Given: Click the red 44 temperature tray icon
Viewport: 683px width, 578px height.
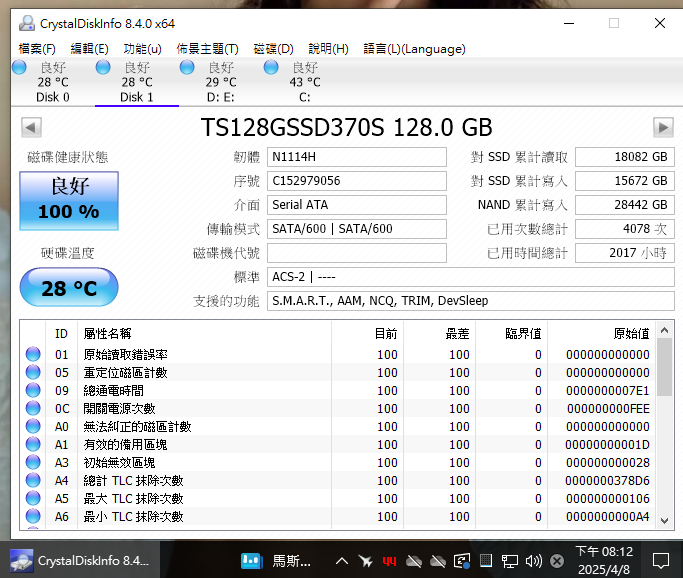Looking at the screenshot, I should [389, 561].
